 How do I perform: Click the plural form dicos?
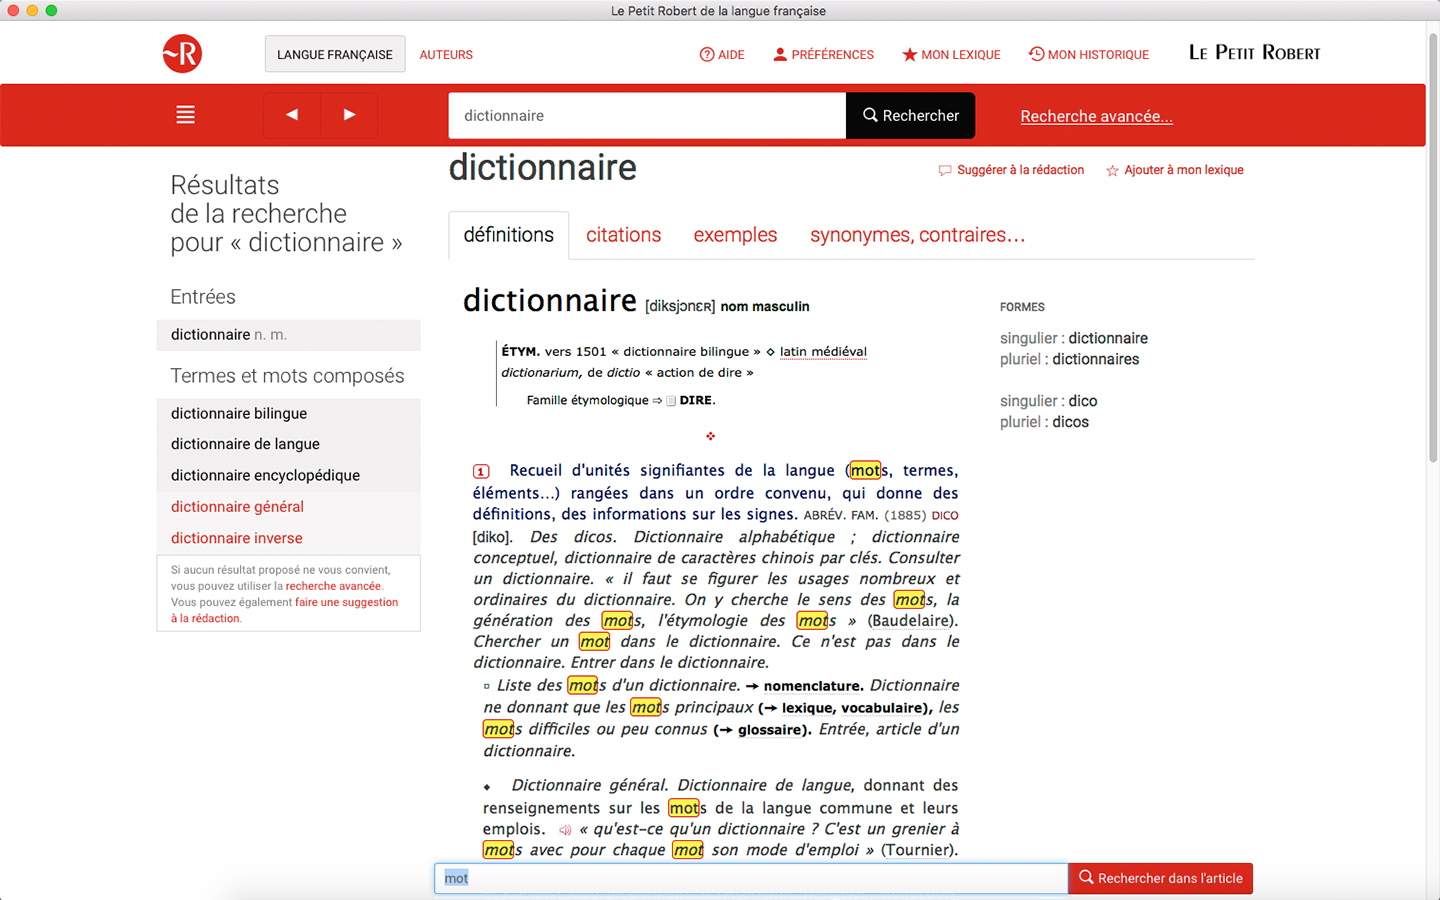point(1070,422)
